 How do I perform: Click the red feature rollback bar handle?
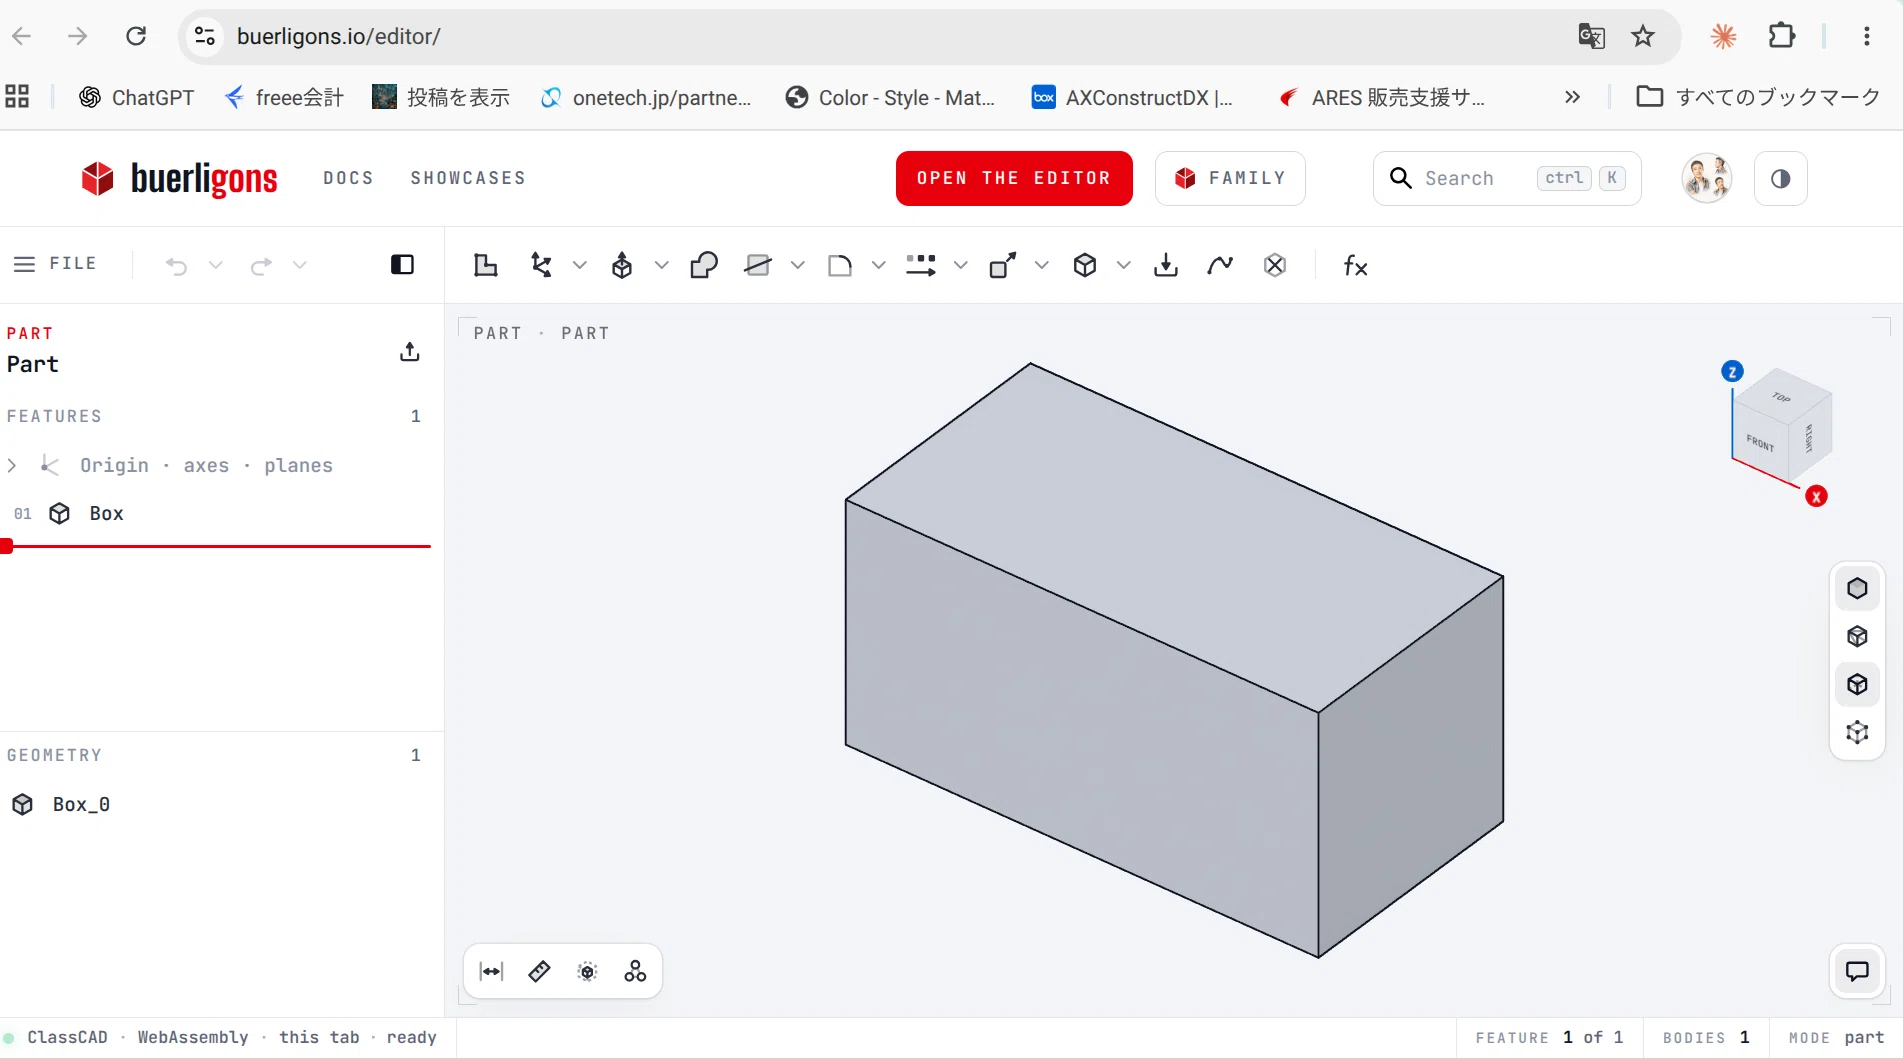(x=7, y=546)
